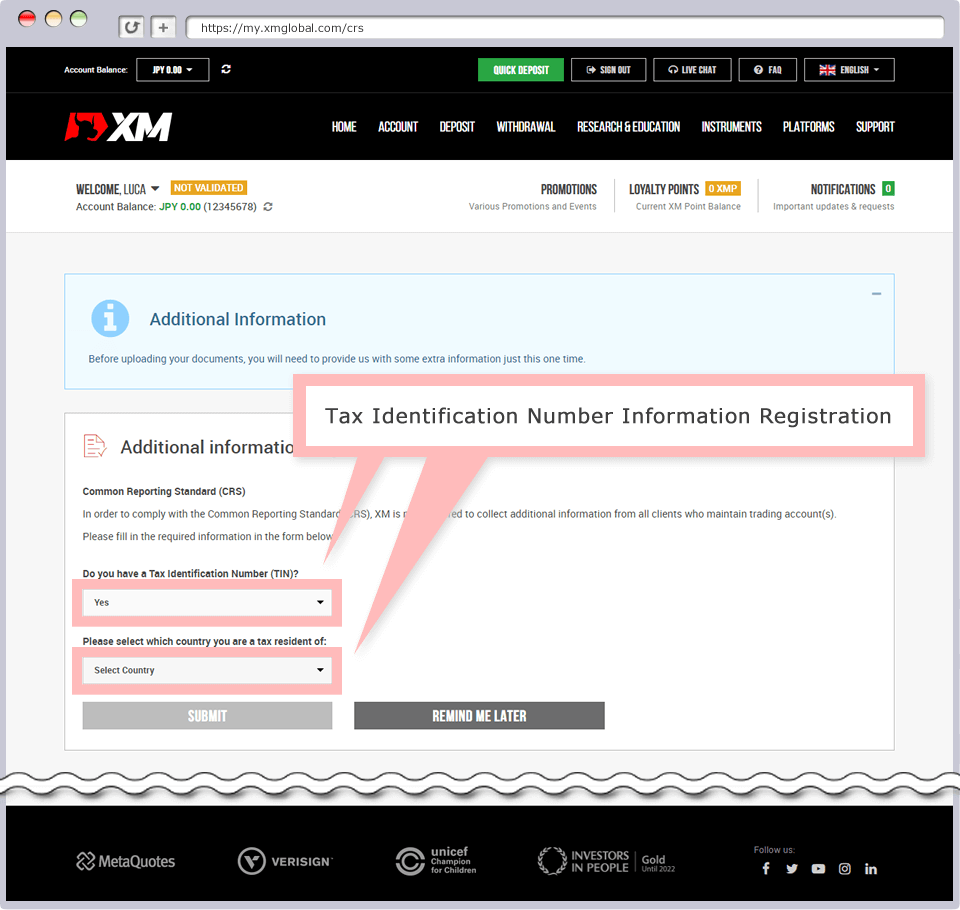
Task: Open Live Chat from the top bar
Action: coord(692,69)
